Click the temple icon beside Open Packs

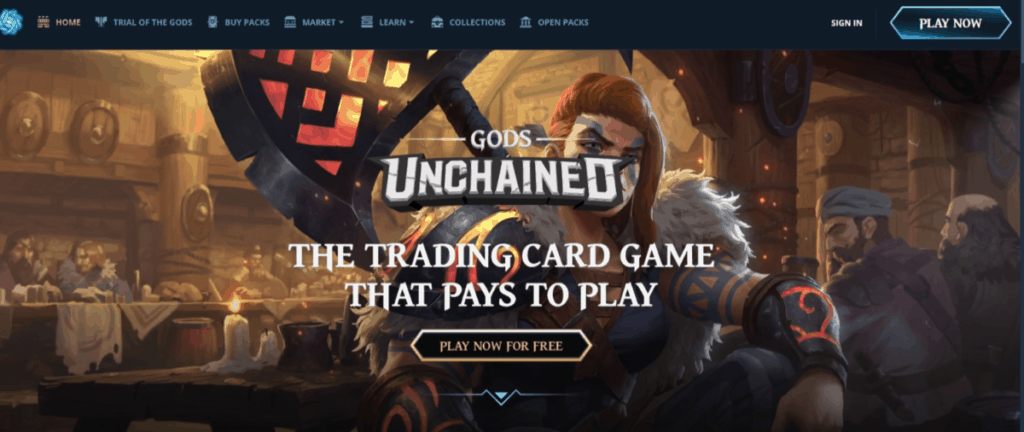[x=525, y=22]
